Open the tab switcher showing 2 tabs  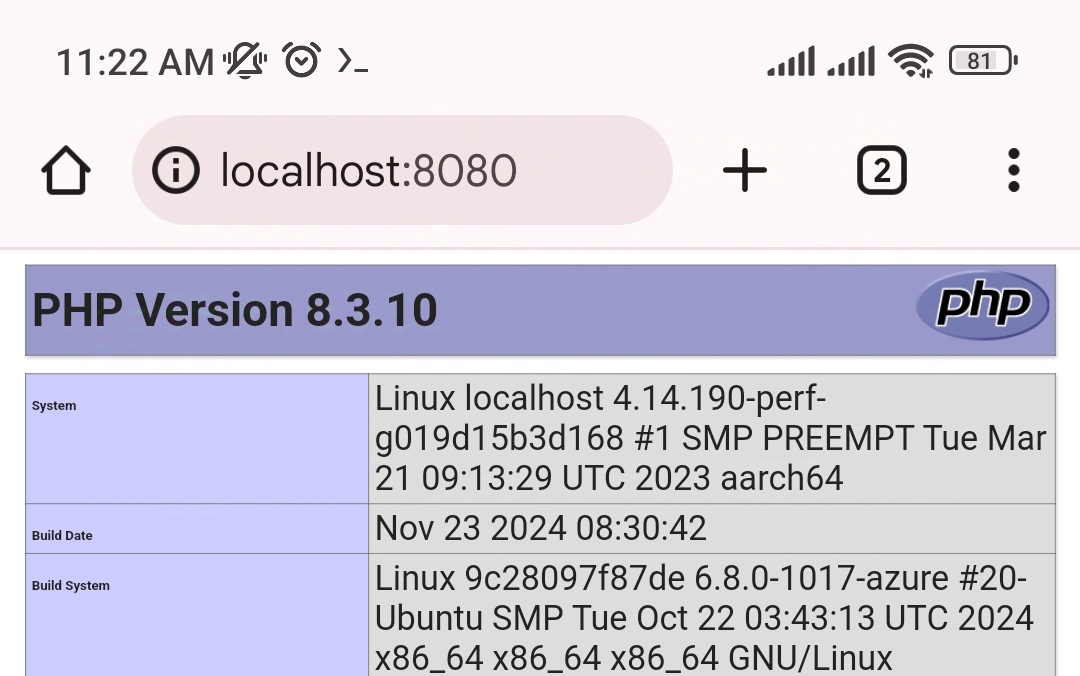[x=882, y=170]
